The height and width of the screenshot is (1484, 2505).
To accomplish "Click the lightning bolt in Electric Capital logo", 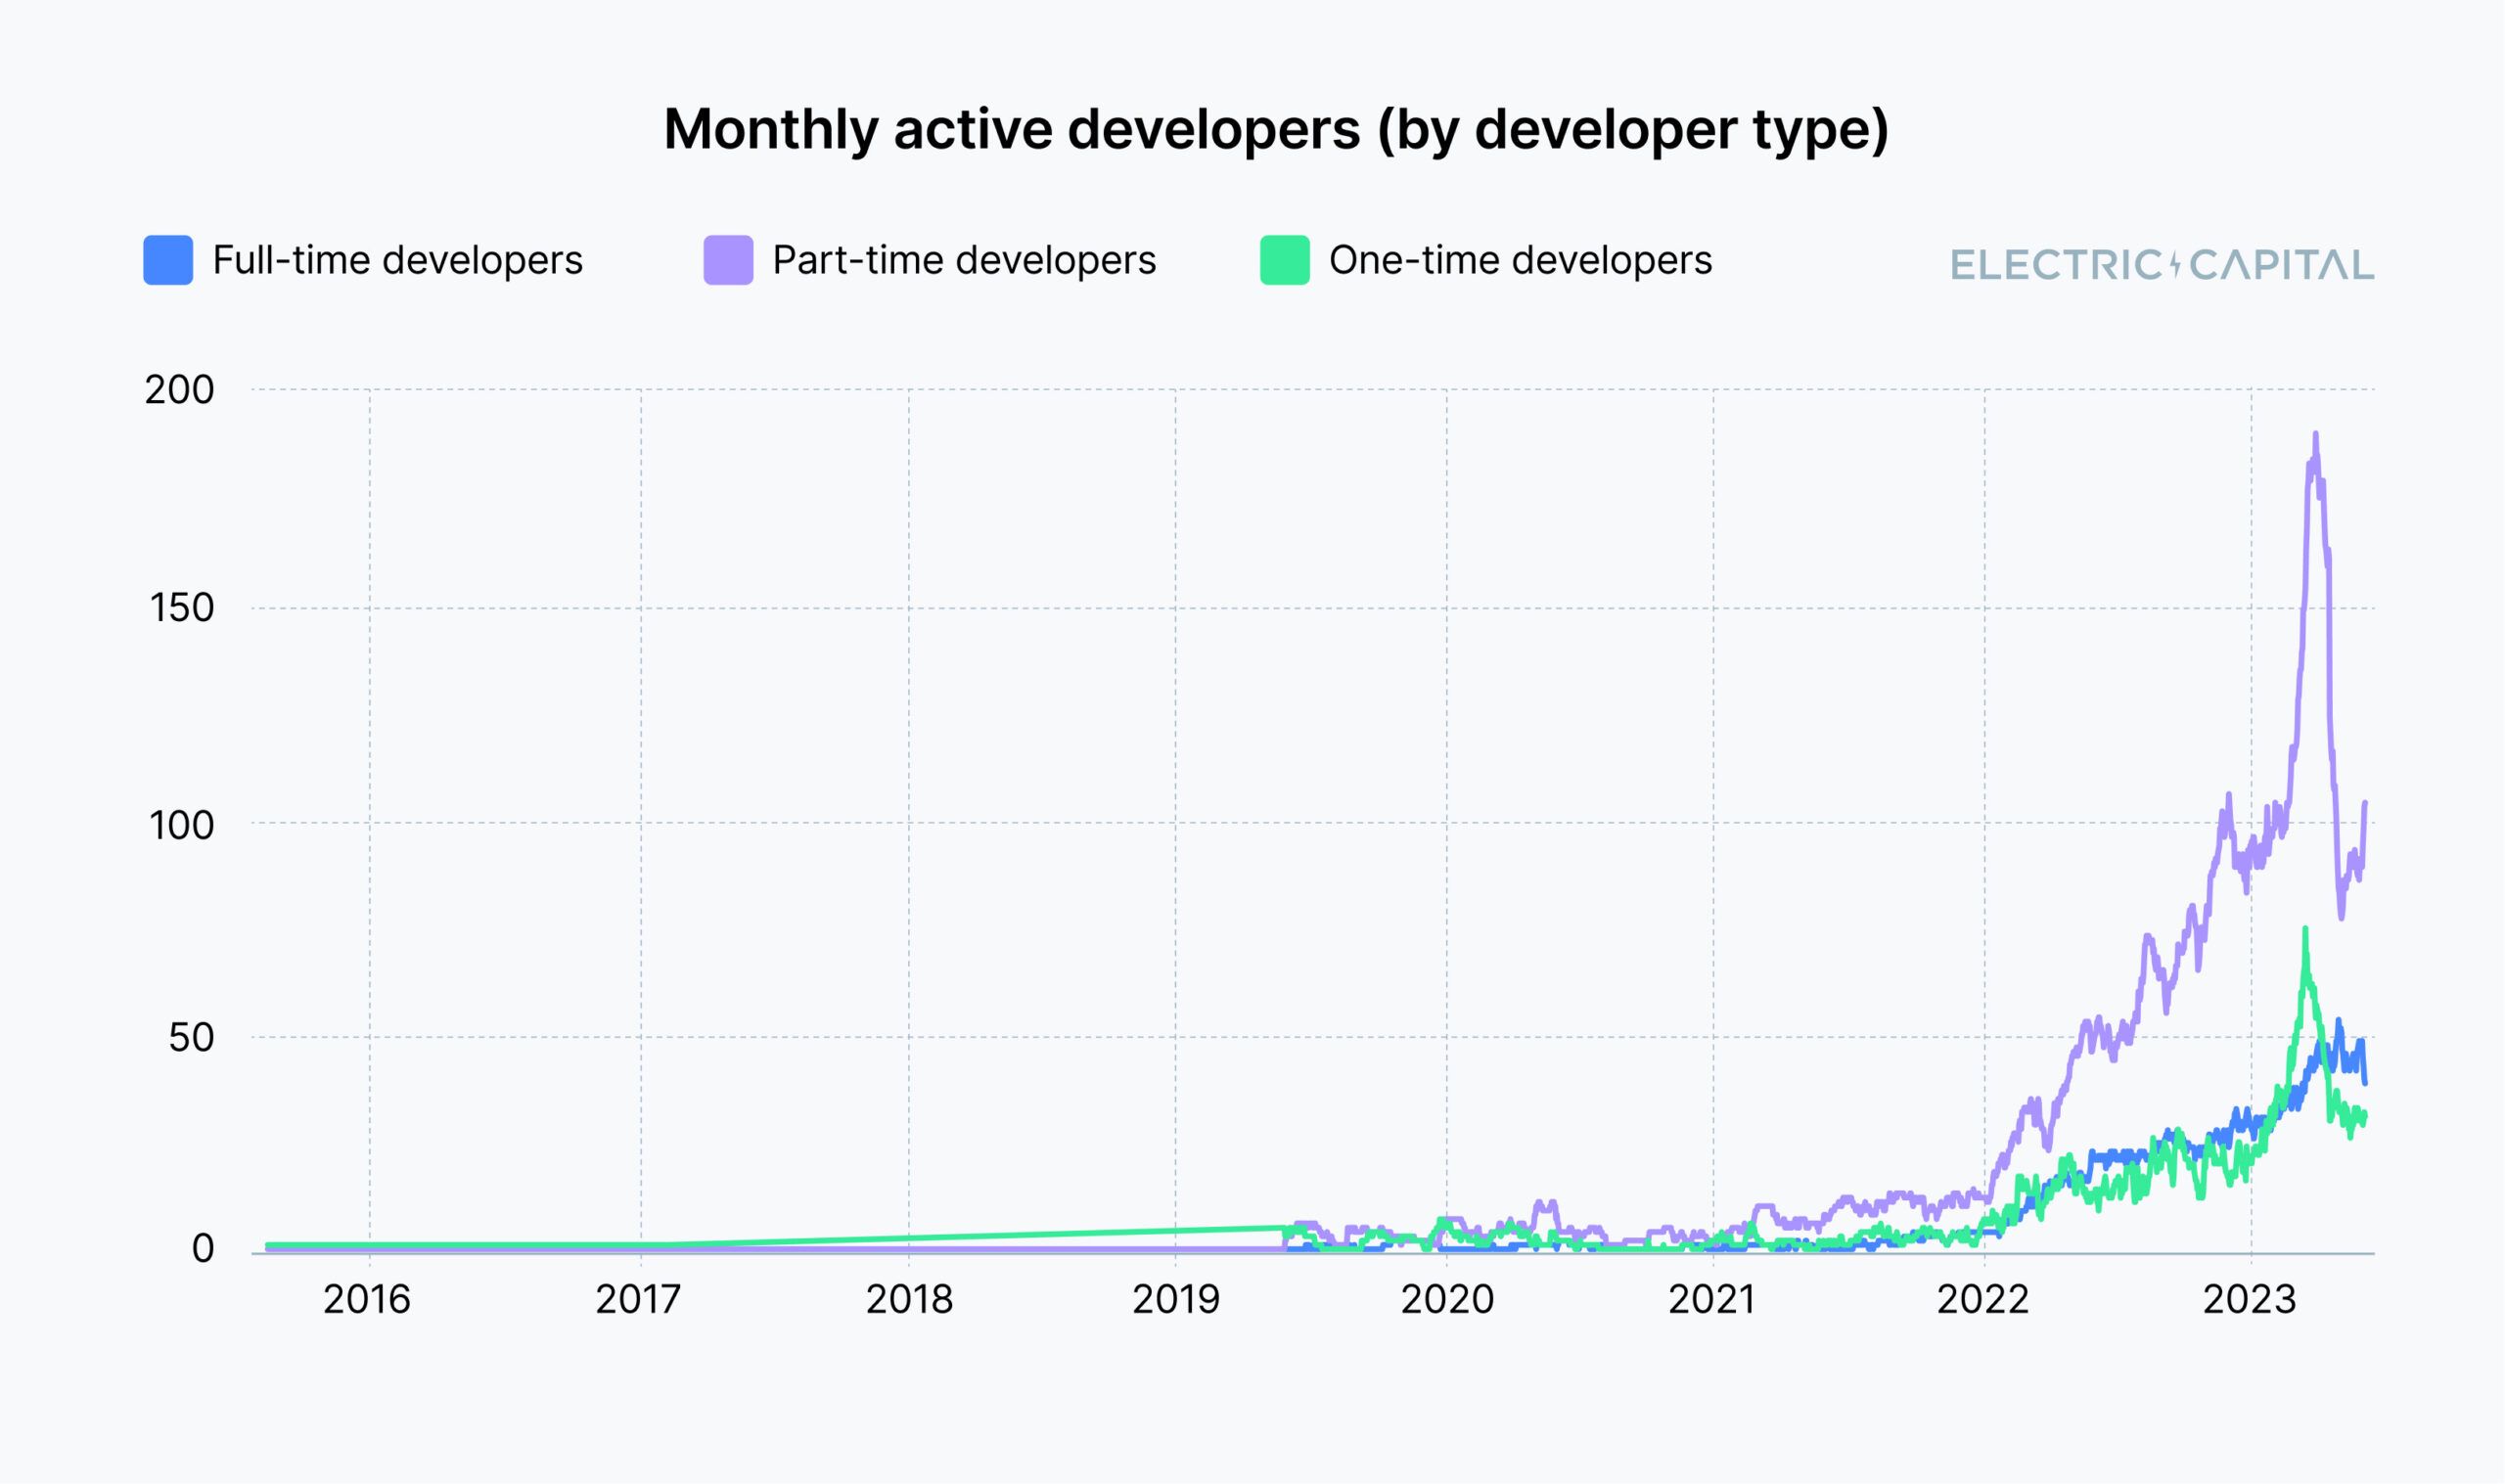I will (x=2175, y=265).
